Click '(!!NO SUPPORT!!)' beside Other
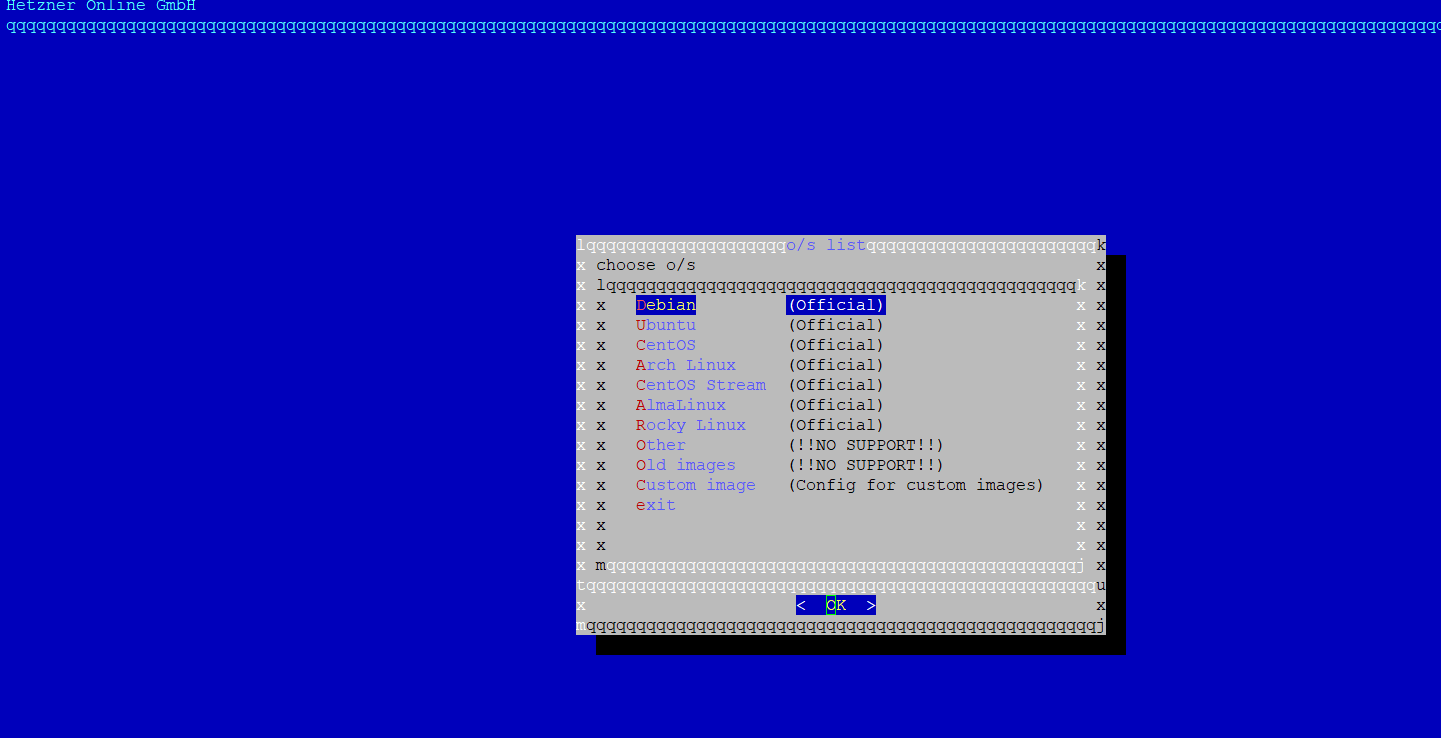 point(866,445)
